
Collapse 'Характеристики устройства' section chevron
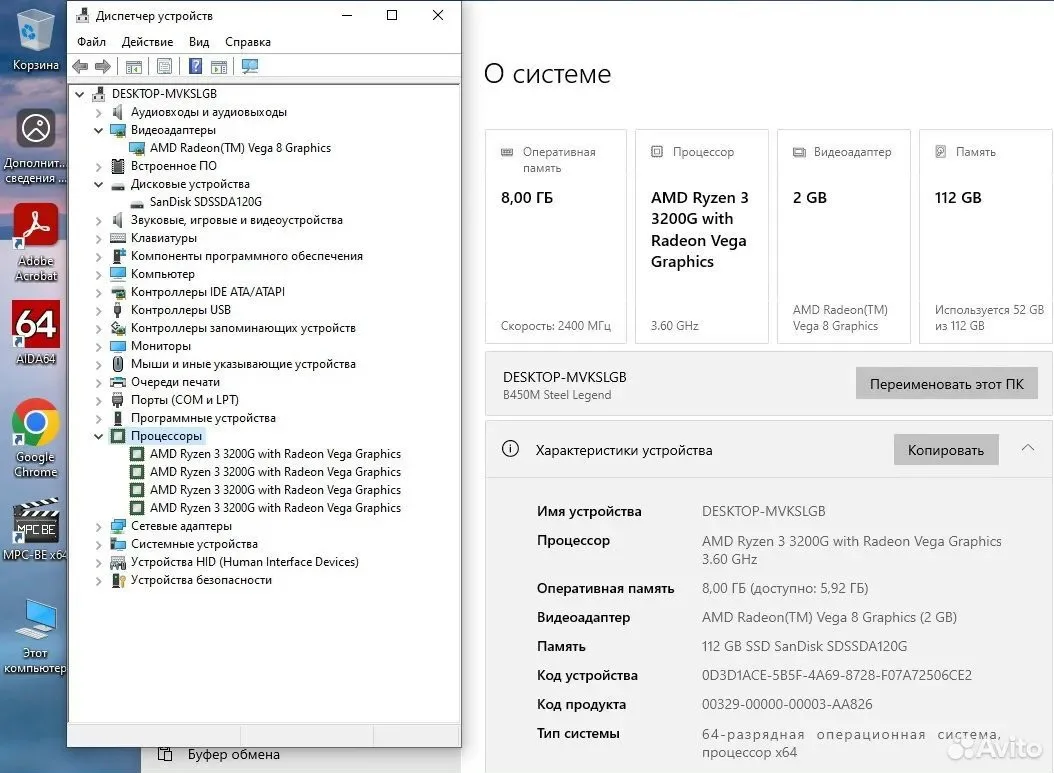1027,448
